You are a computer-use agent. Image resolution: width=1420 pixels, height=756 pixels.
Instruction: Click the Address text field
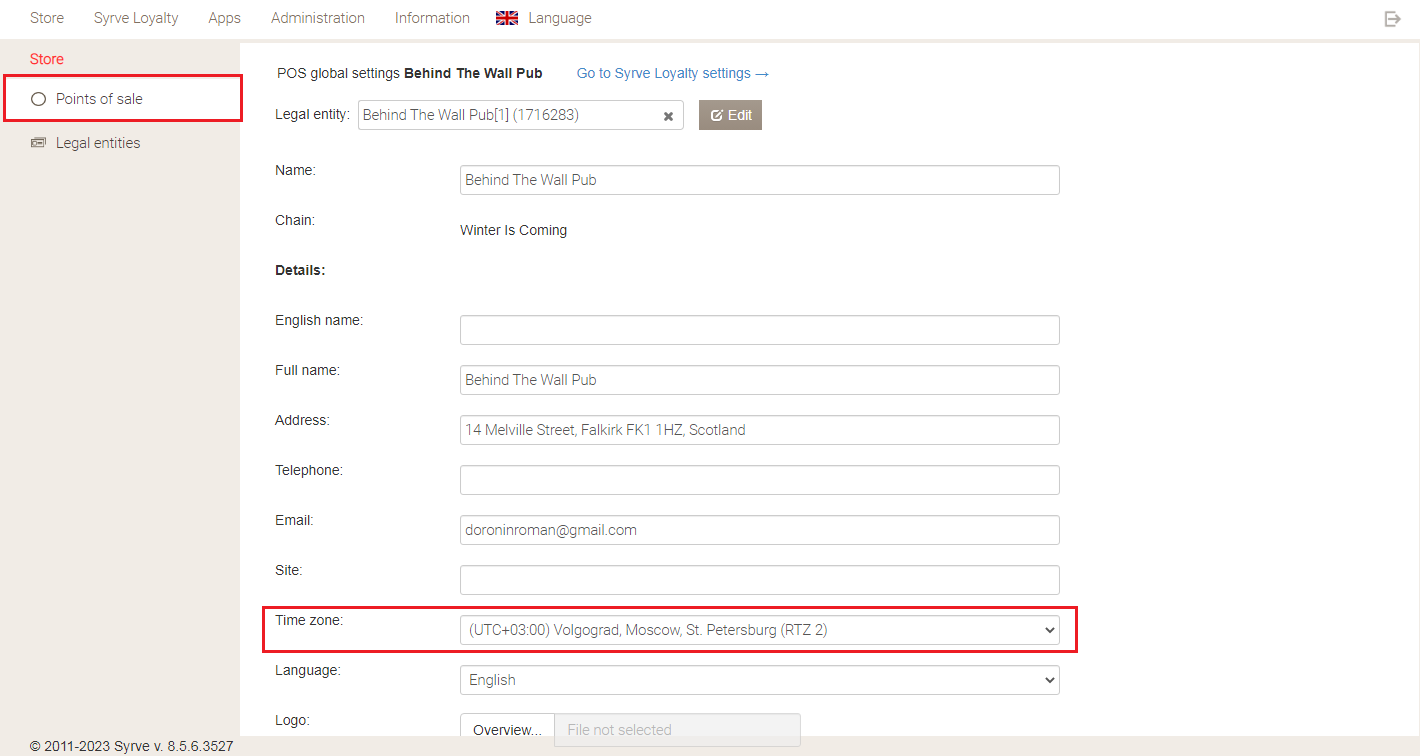coord(759,430)
